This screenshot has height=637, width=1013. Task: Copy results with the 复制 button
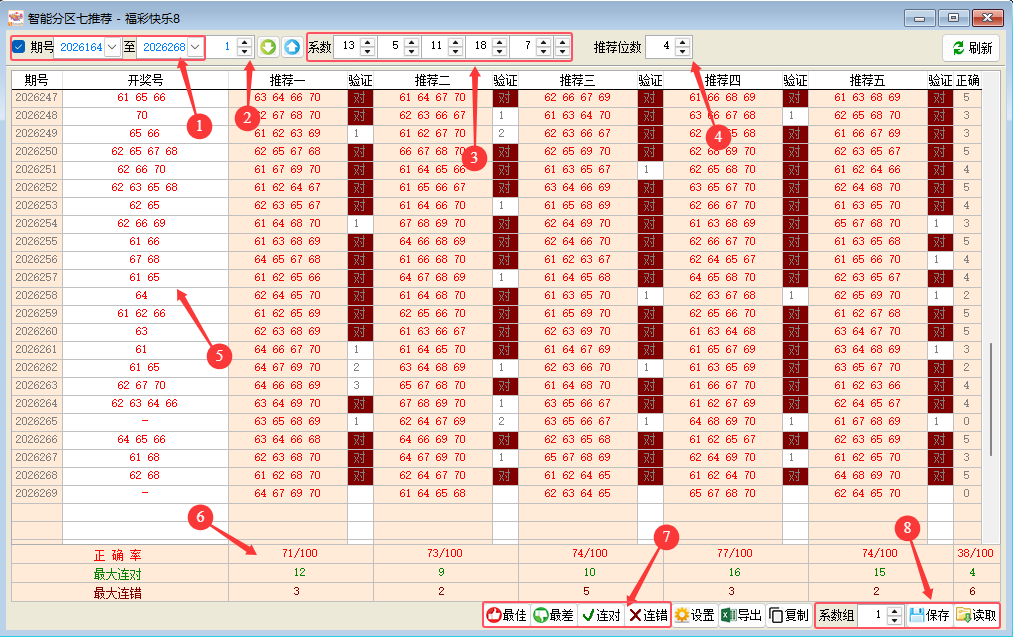(x=789, y=615)
